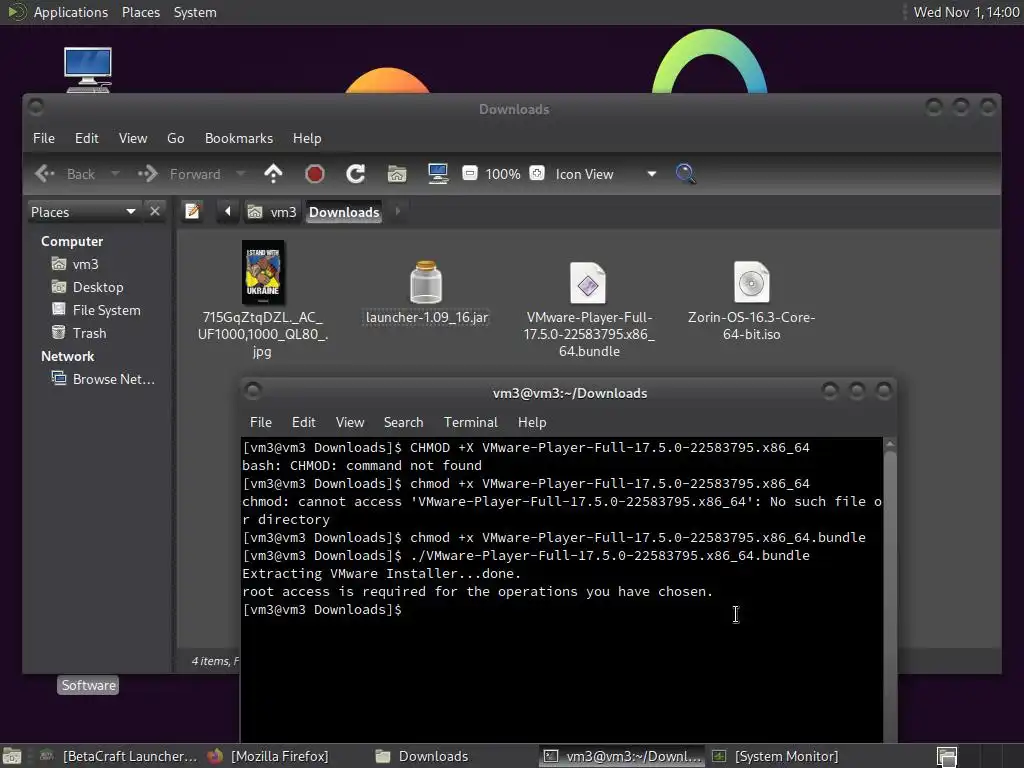Close the Places sidebar pane

(155, 212)
